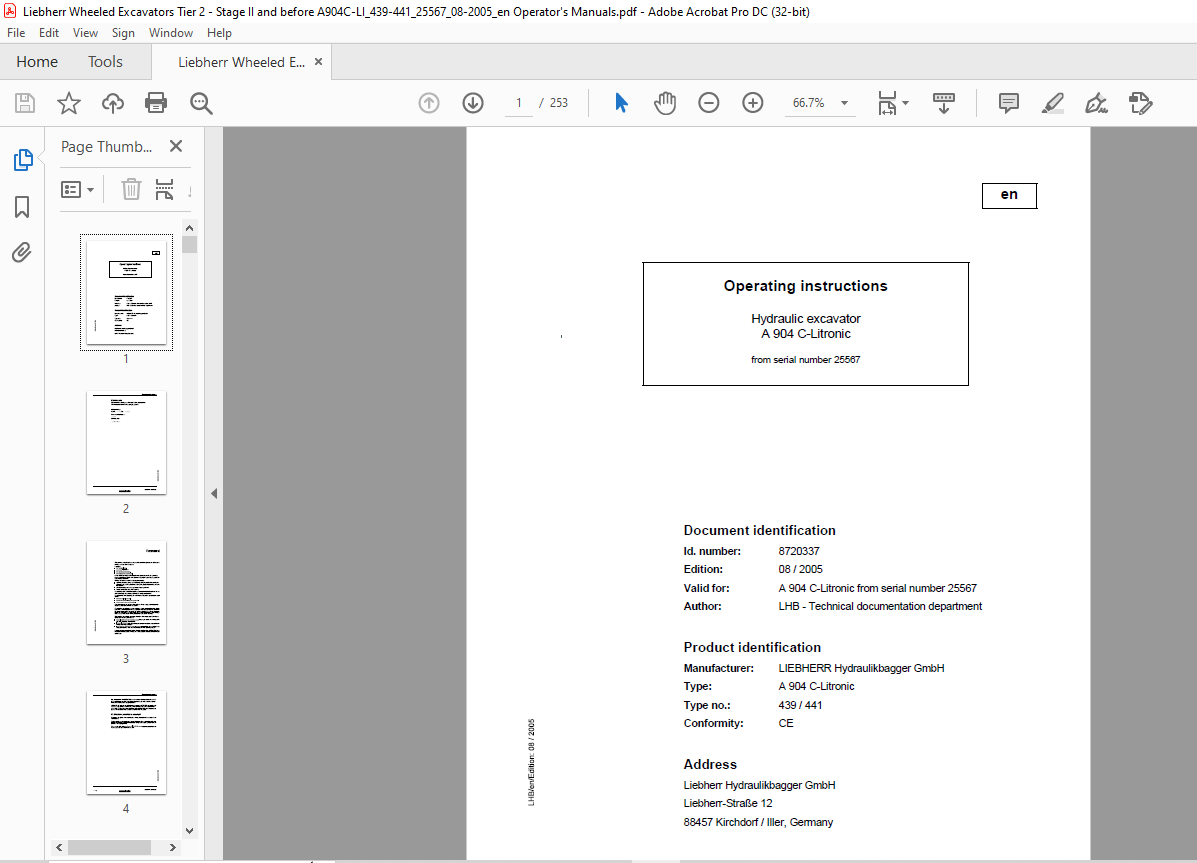
Task: Click the 66.7% zoom value field
Action: click(x=808, y=103)
